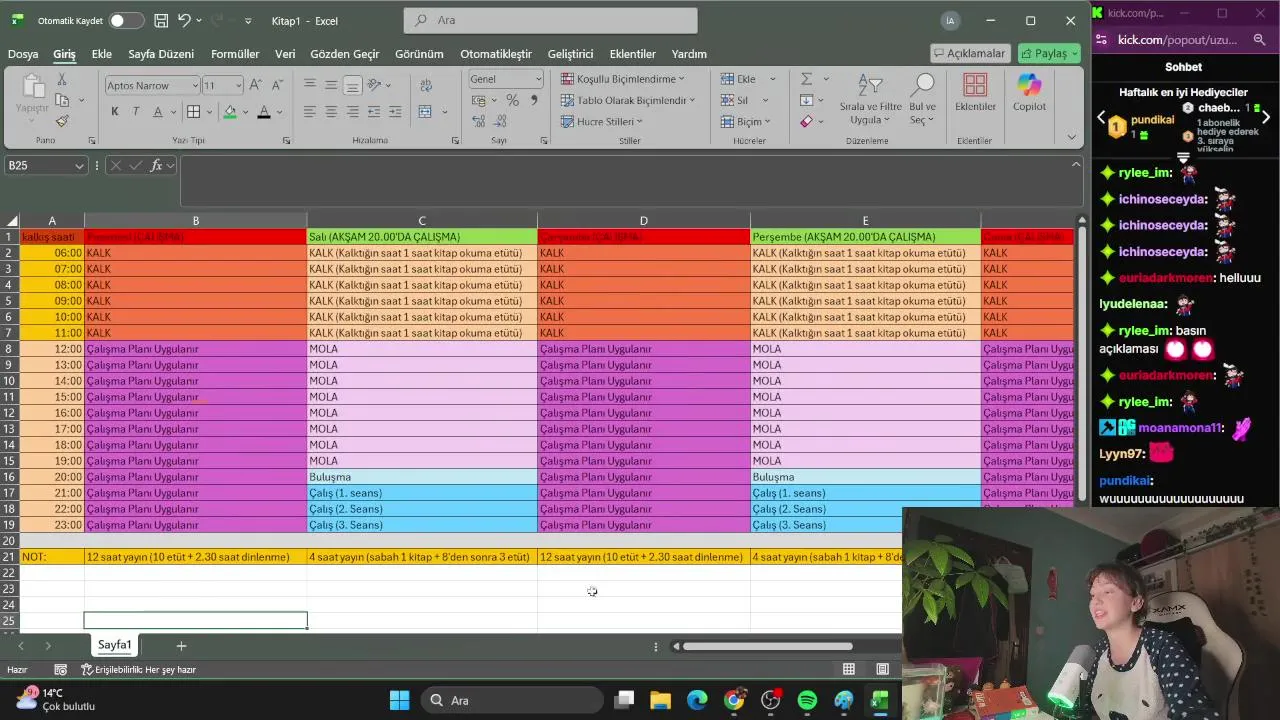Click the Sil delete cells button
This screenshot has height=720, width=1280.
(x=735, y=101)
